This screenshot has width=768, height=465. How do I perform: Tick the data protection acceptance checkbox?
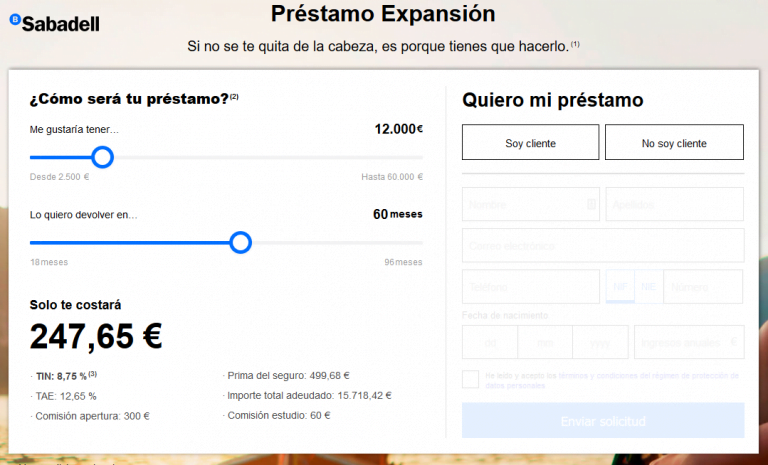pyautogui.click(x=470, y=379)
